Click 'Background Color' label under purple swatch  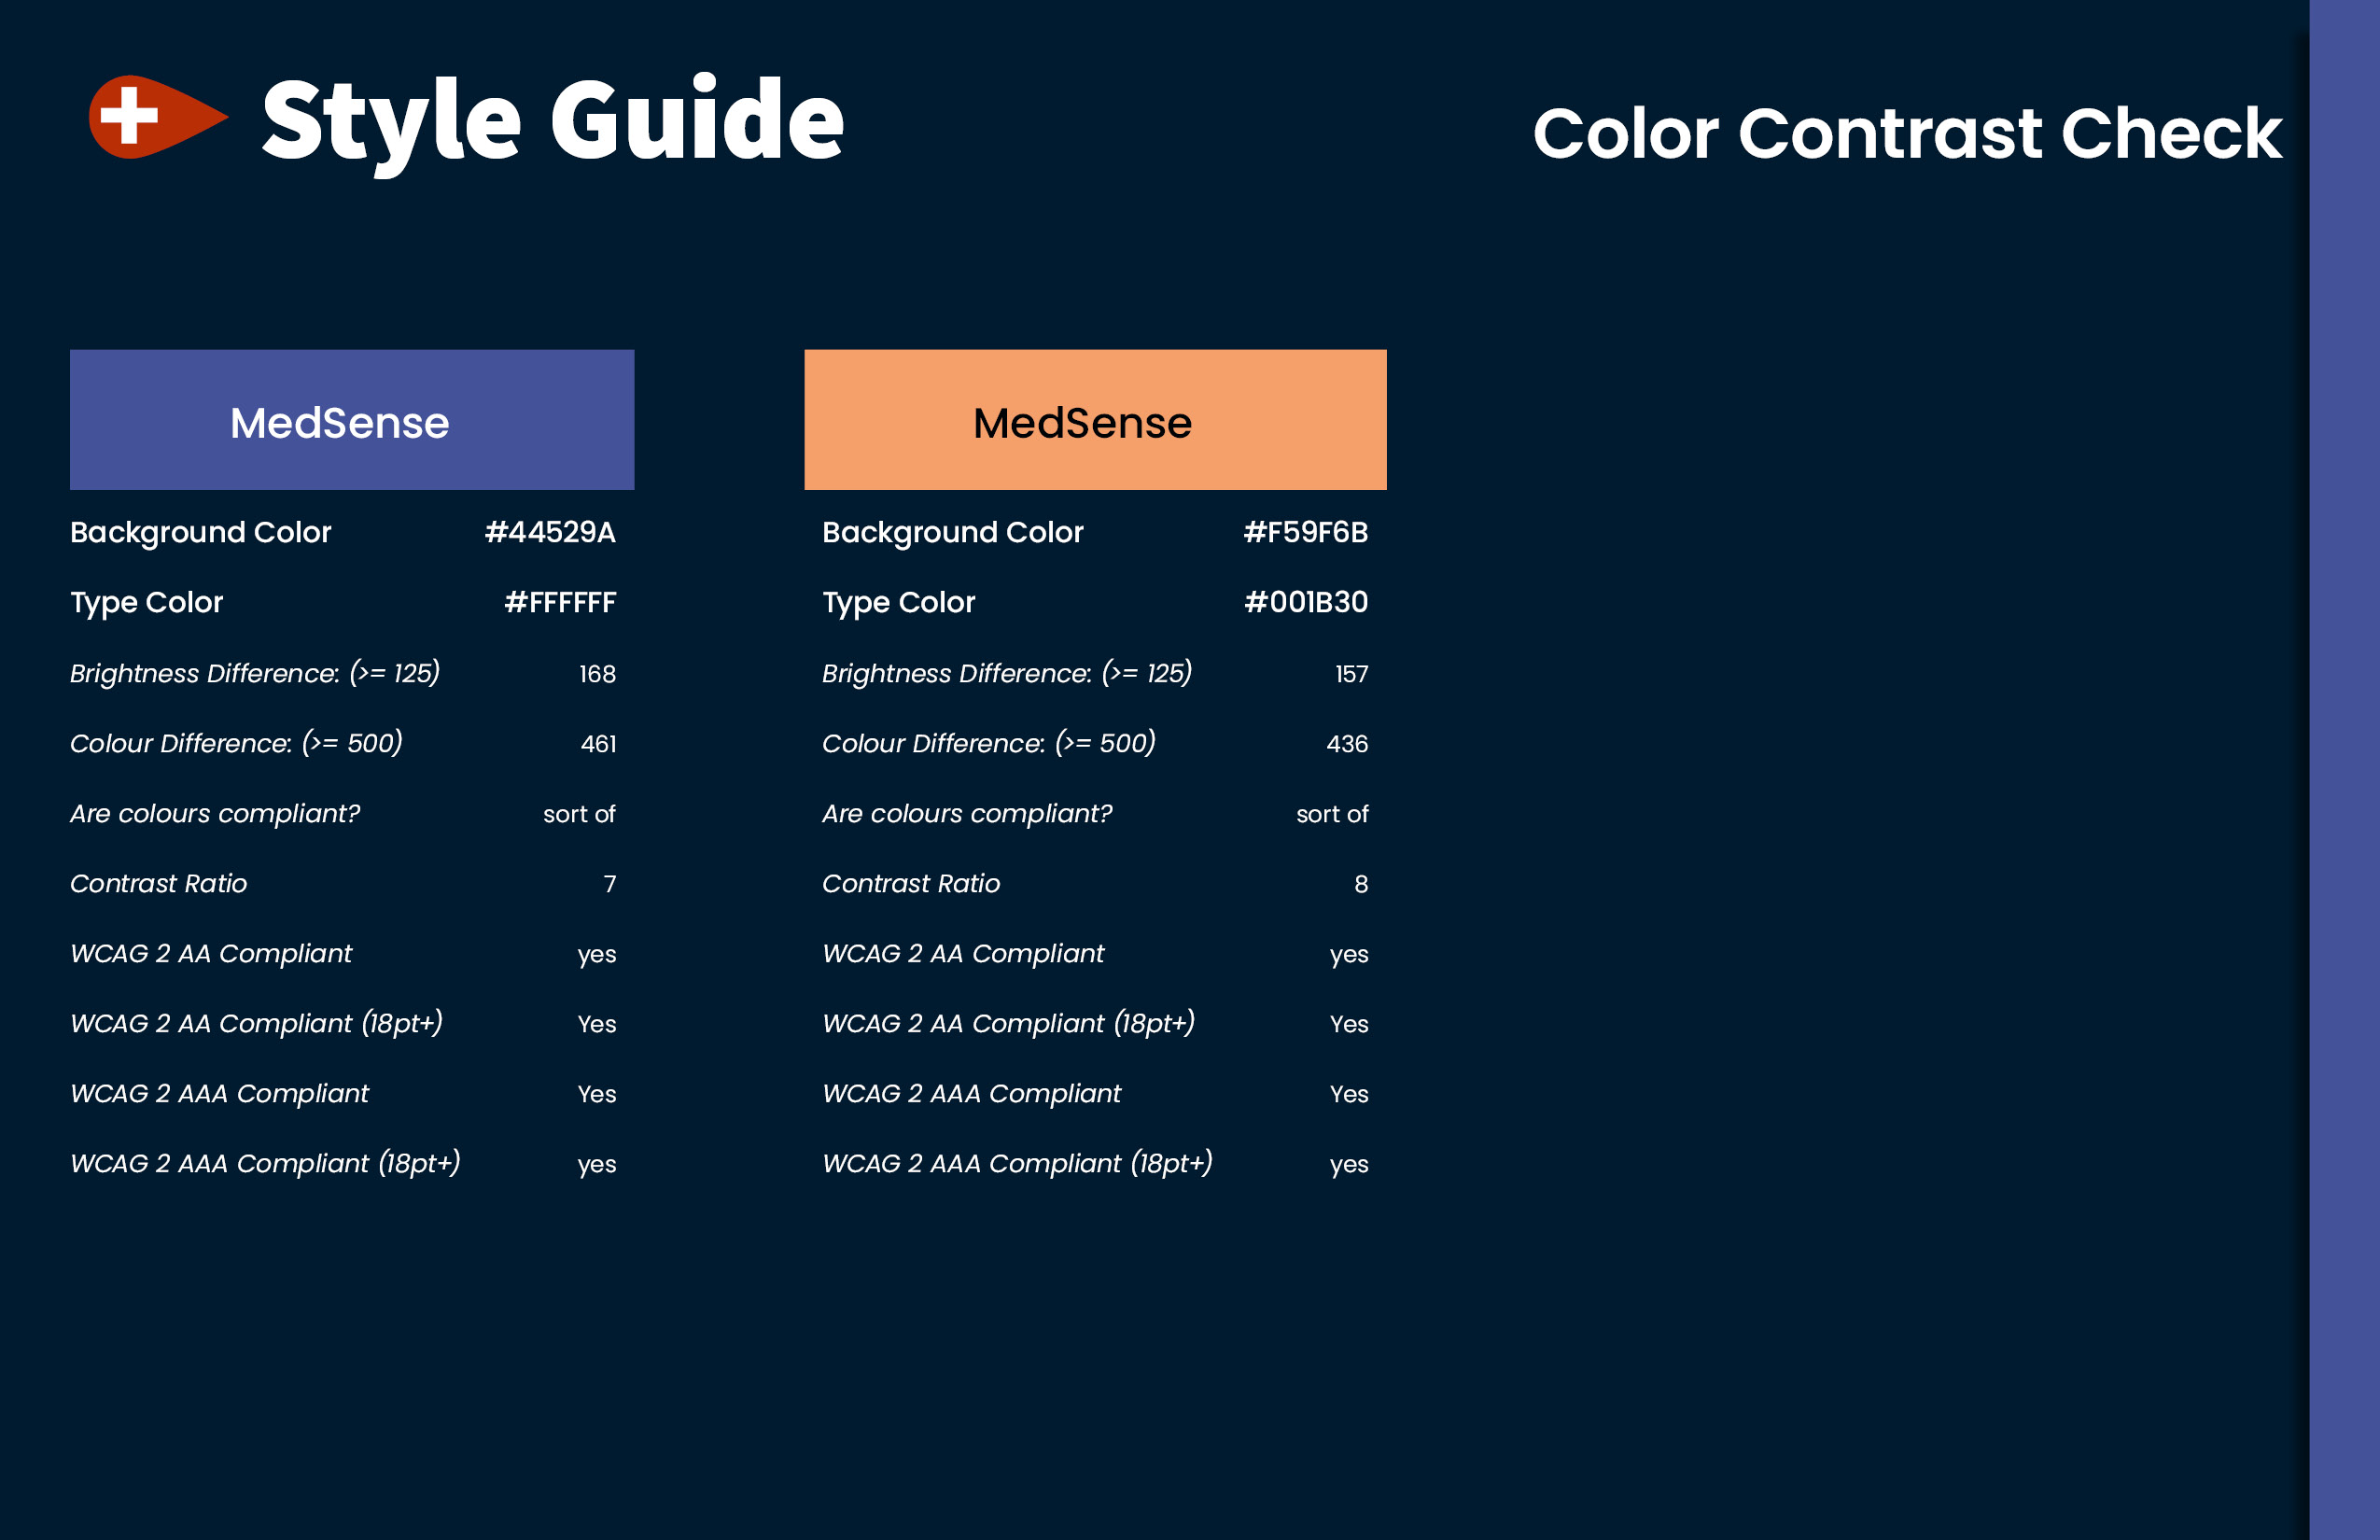(200, 532)
